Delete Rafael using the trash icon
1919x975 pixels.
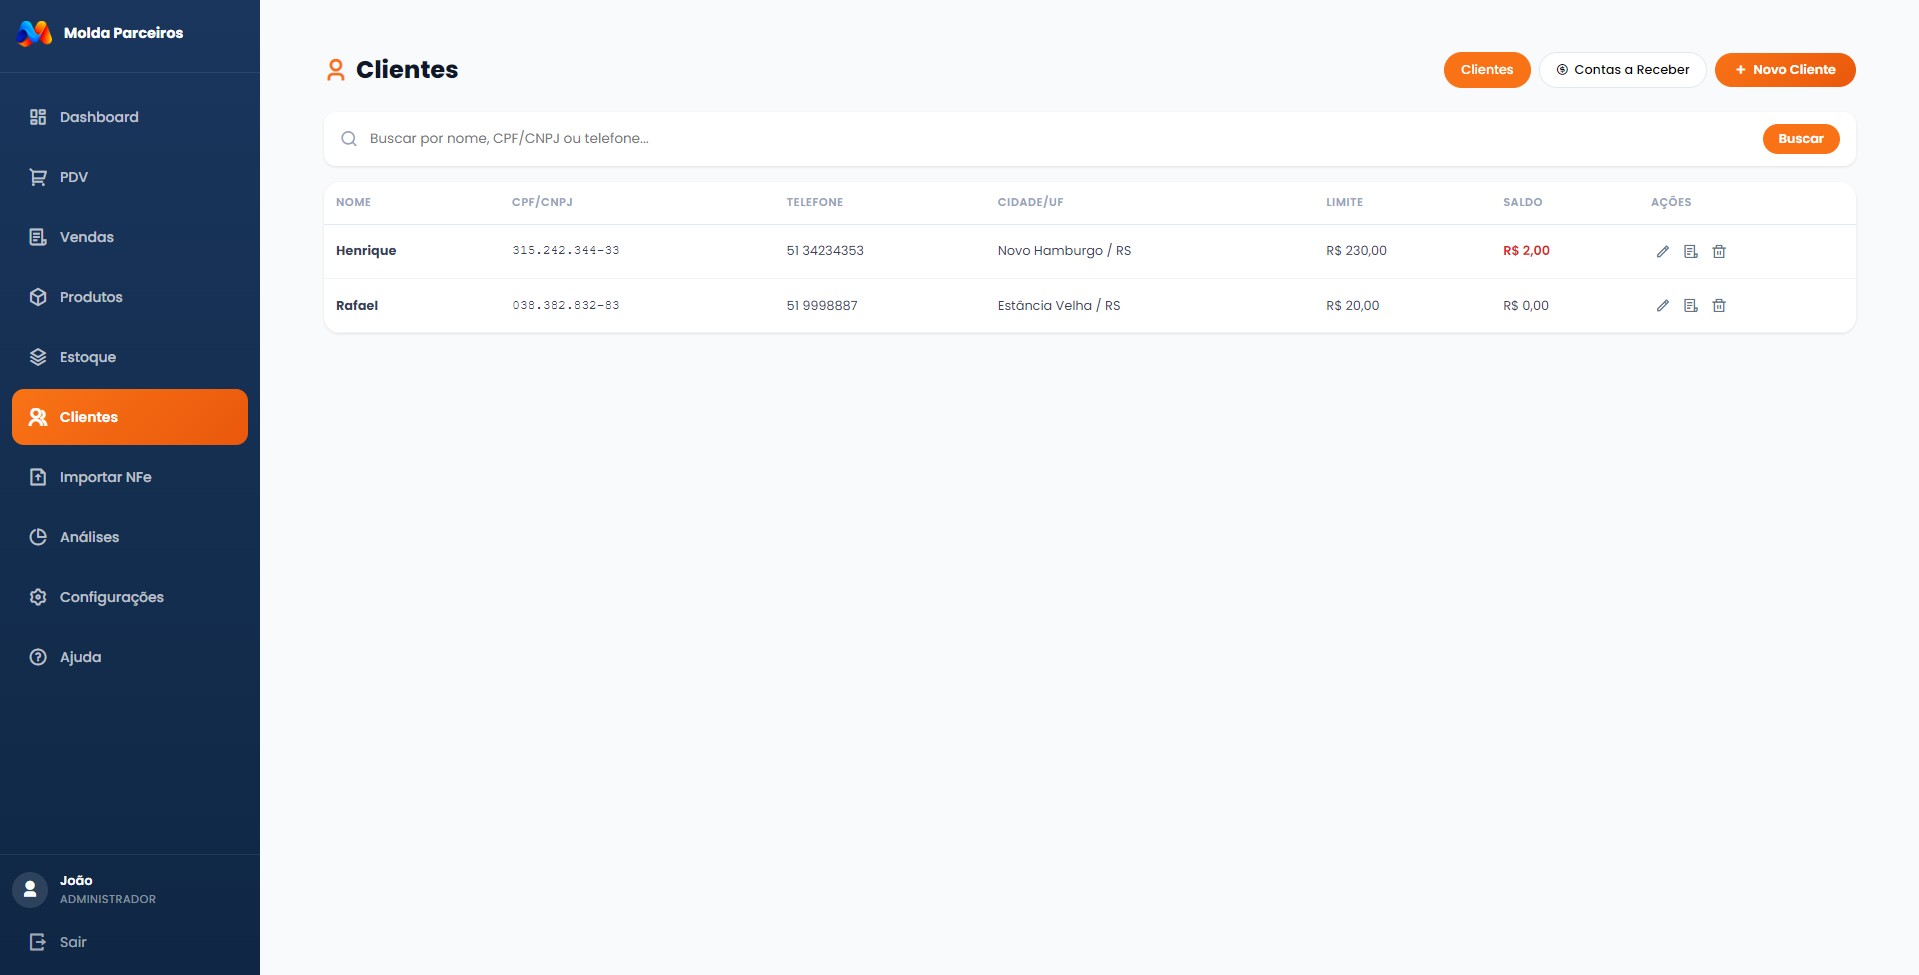1718,306
